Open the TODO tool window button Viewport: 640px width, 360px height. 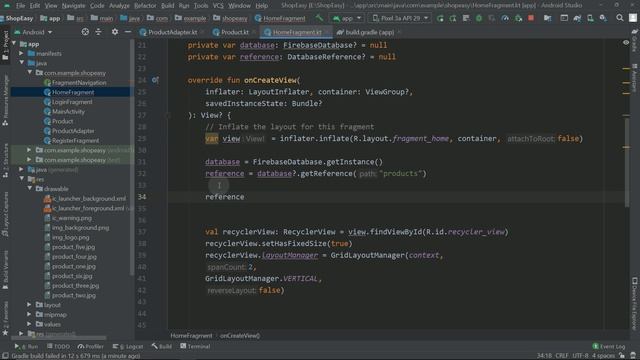(58, 346)
